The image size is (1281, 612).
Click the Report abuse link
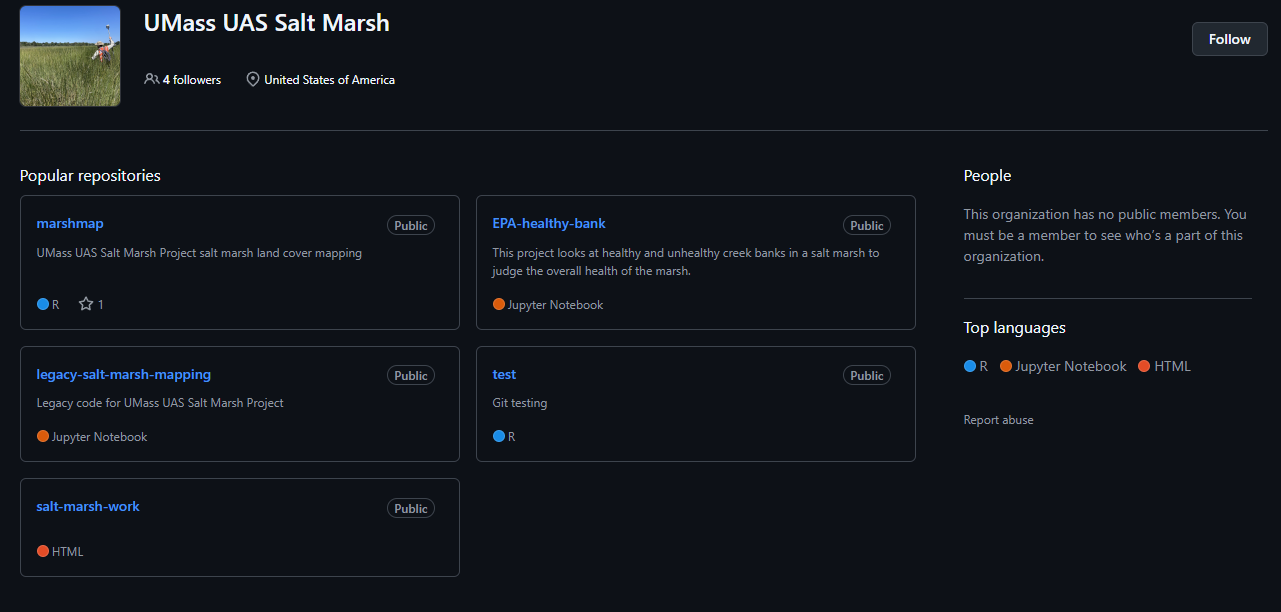coord(998,420)
